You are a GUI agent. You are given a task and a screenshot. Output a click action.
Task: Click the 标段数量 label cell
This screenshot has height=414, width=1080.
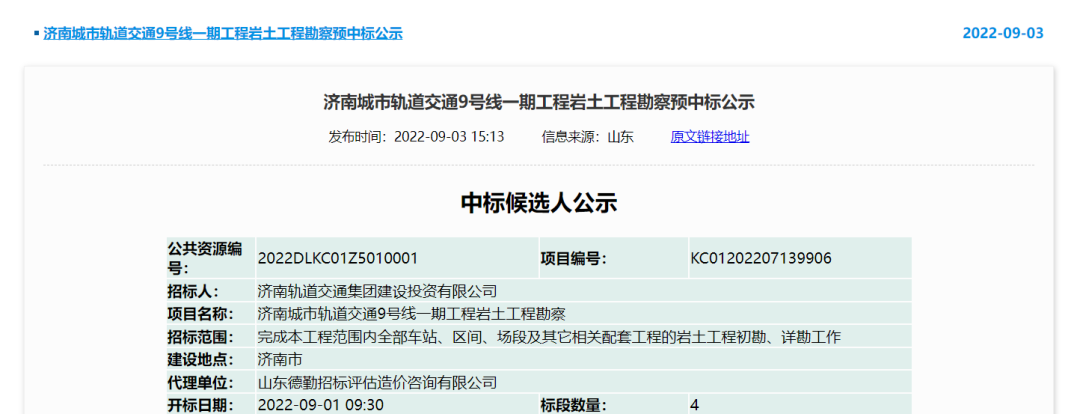coord(614,404)
